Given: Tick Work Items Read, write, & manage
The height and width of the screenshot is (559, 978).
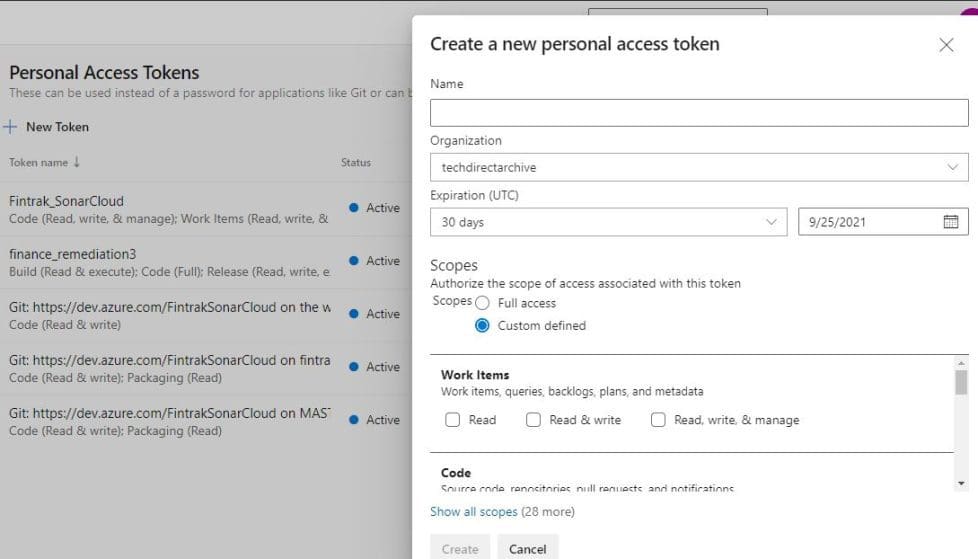Looking at the screenshot, I should 658,420.
